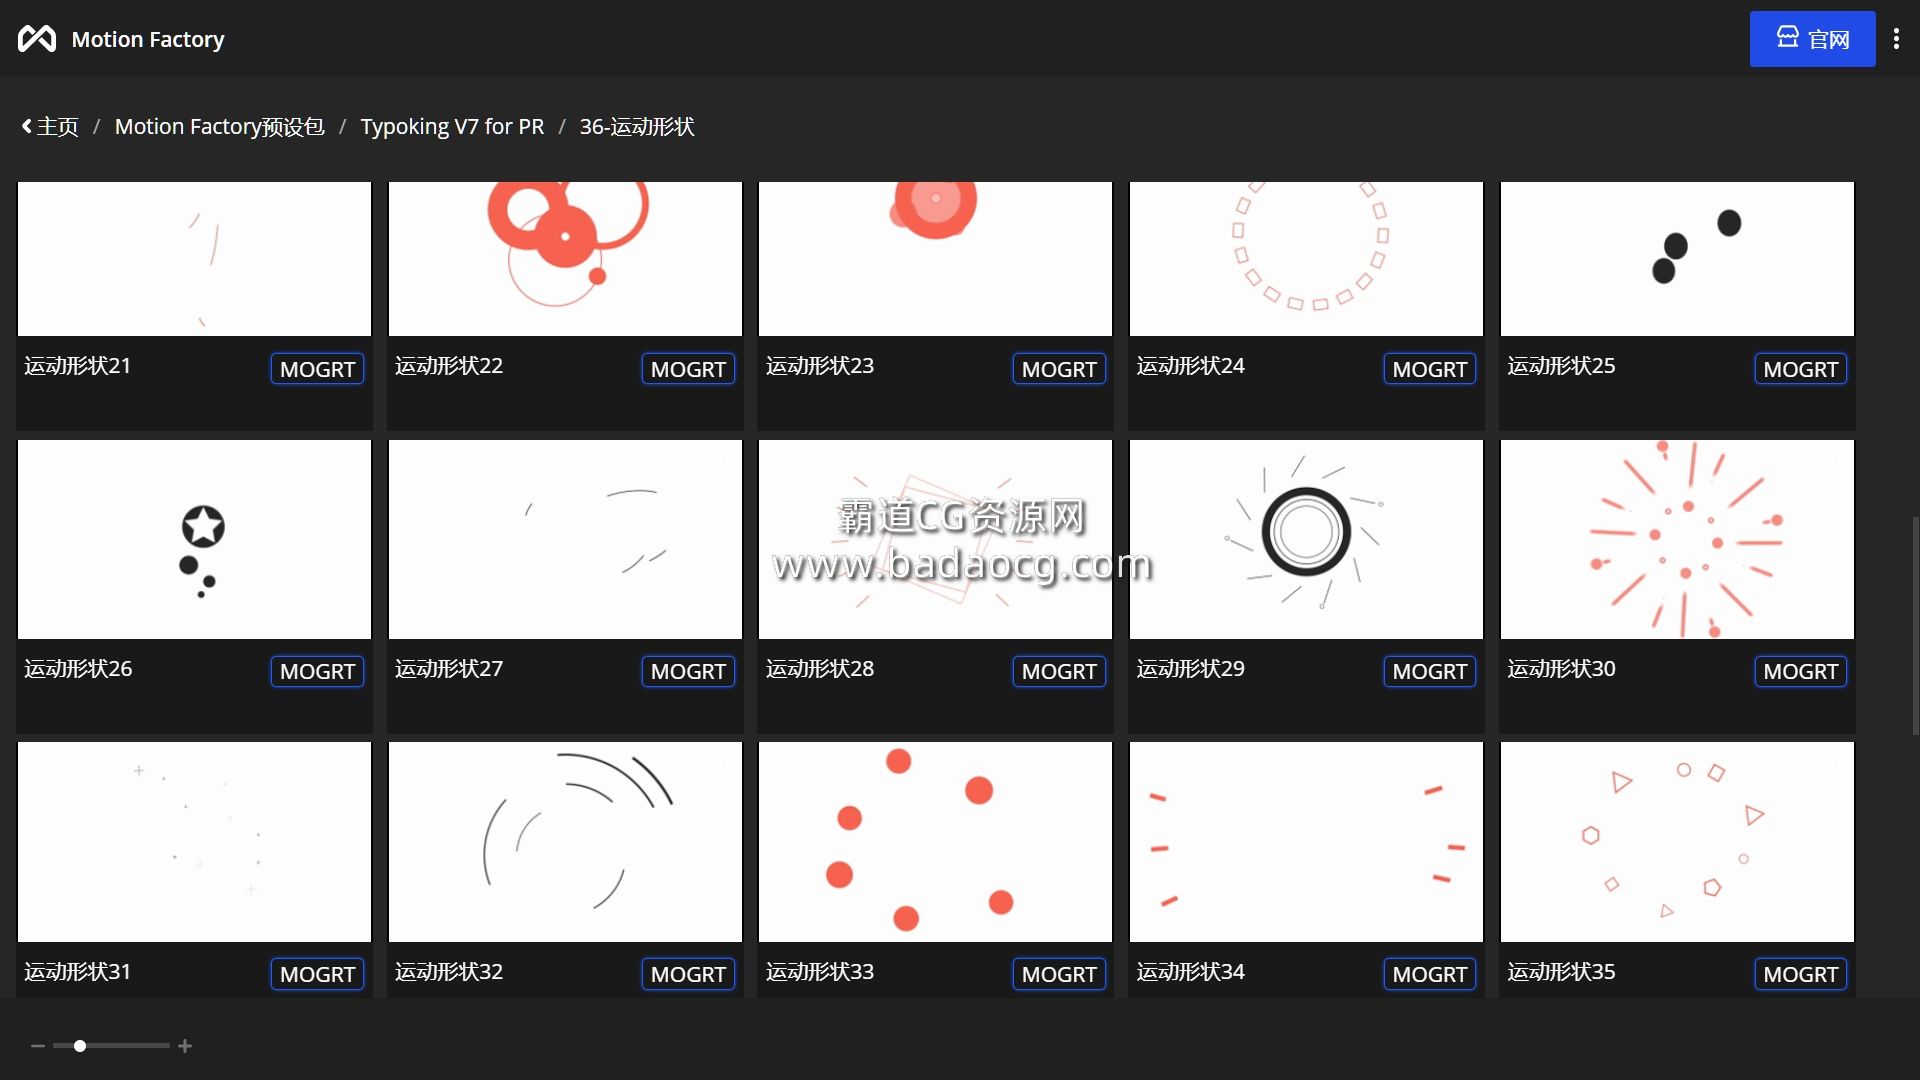The height and width of the screenshot is (1080, 1920).
Task: Select the 运动形状24 thumbnail
Action: click(x=1306, y=258)
